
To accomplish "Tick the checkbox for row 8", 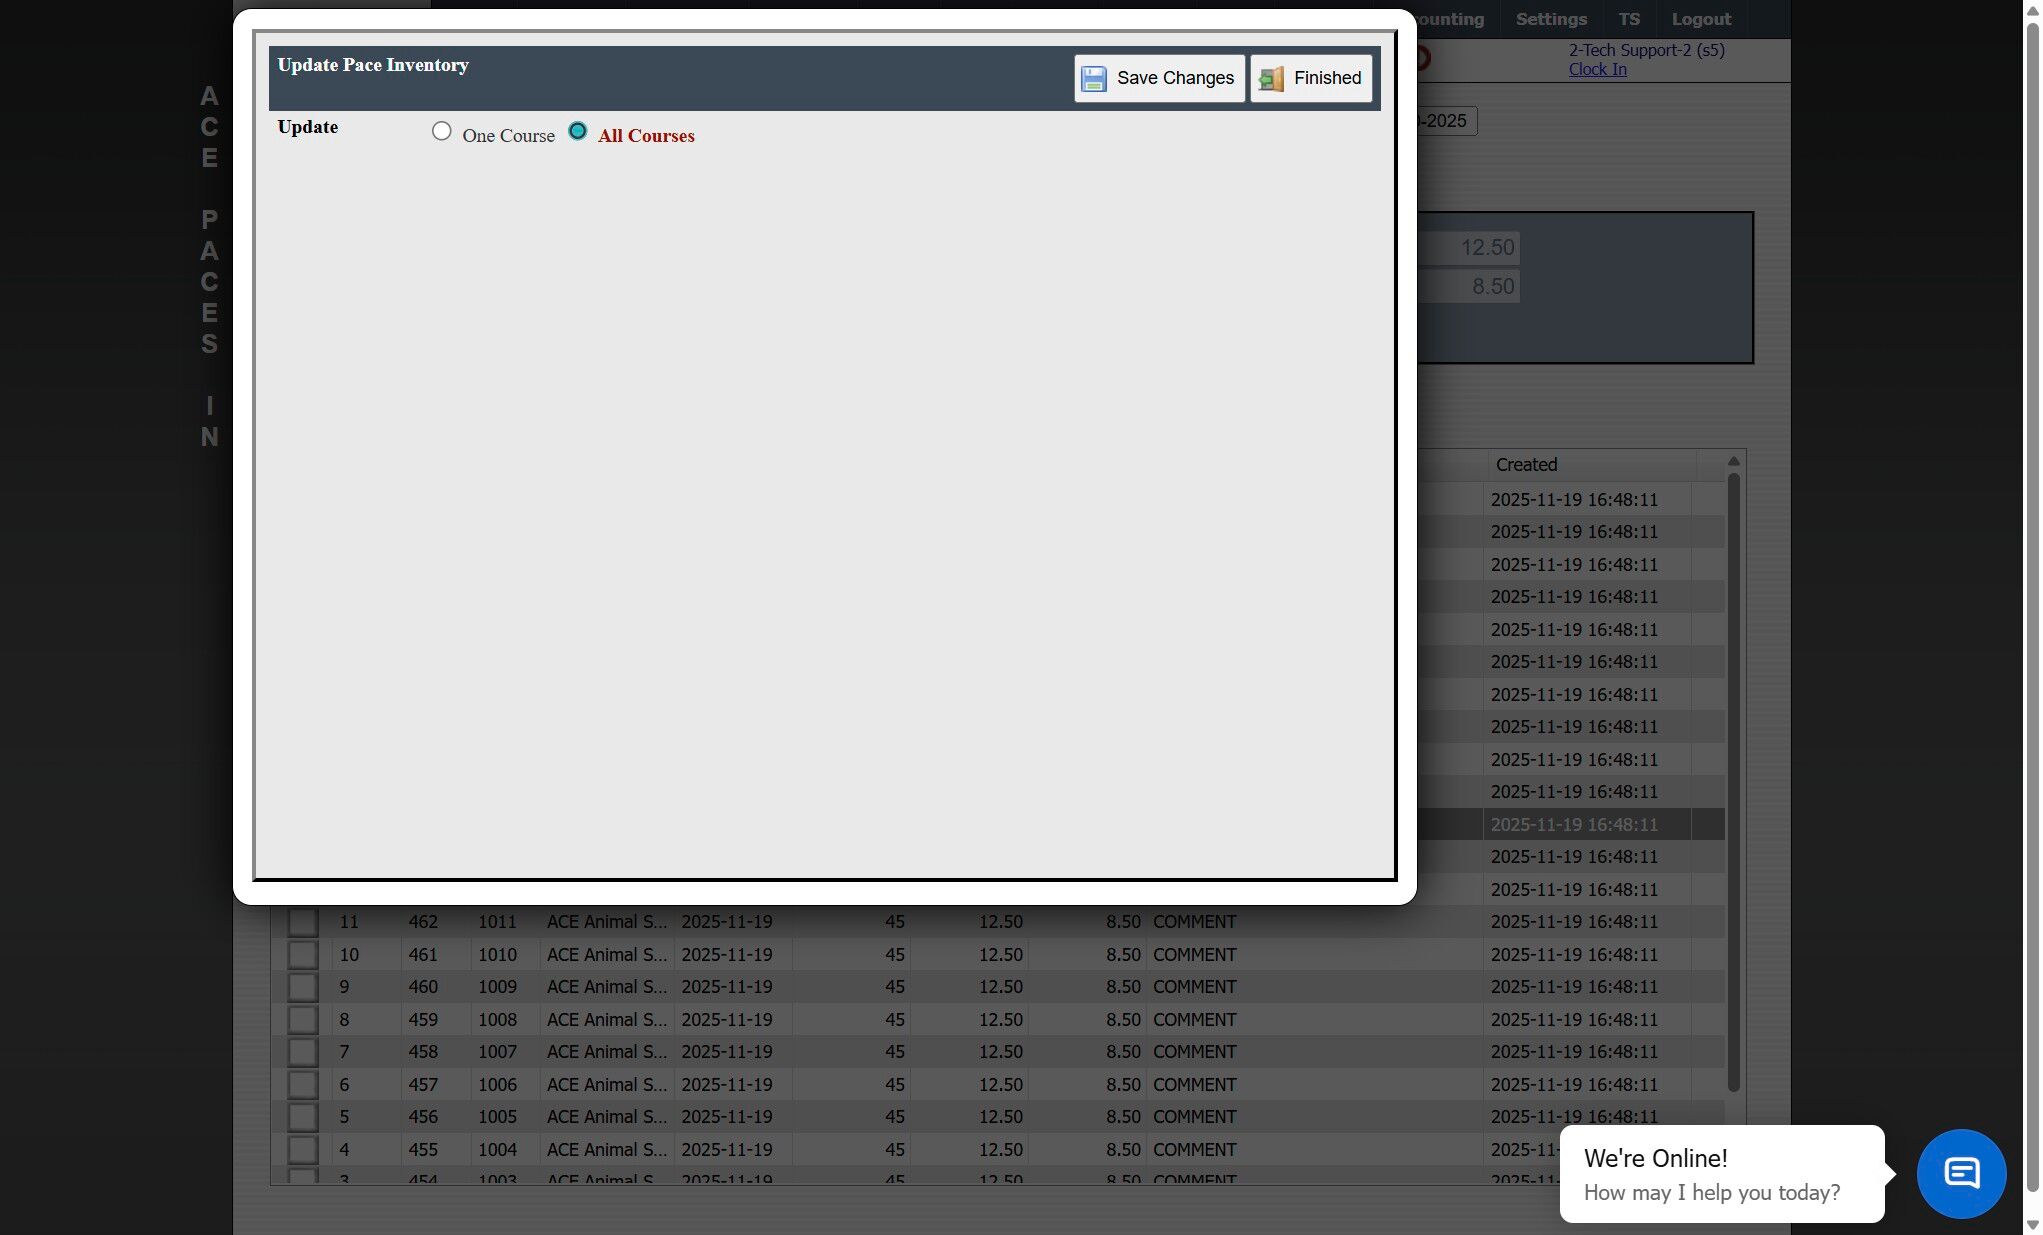I will click(302, 1020).
